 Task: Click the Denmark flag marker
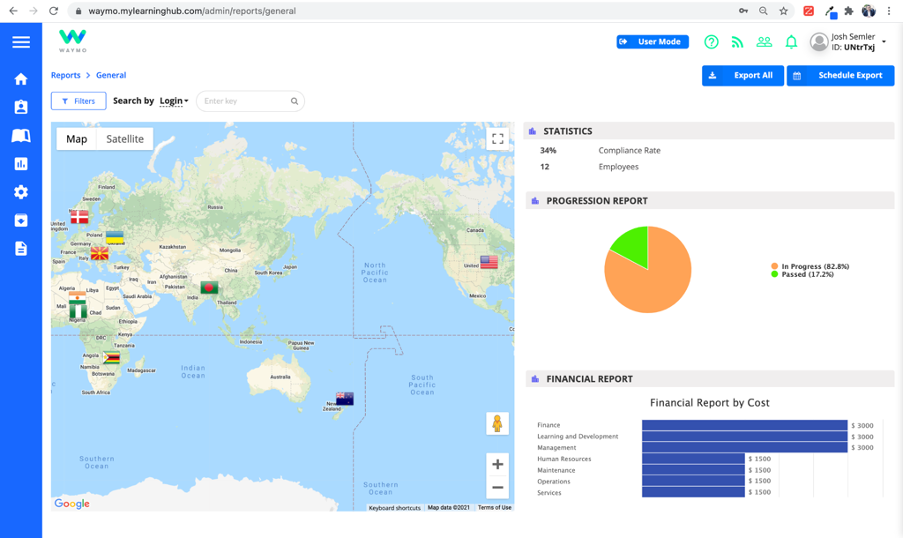tap(80, 217)
